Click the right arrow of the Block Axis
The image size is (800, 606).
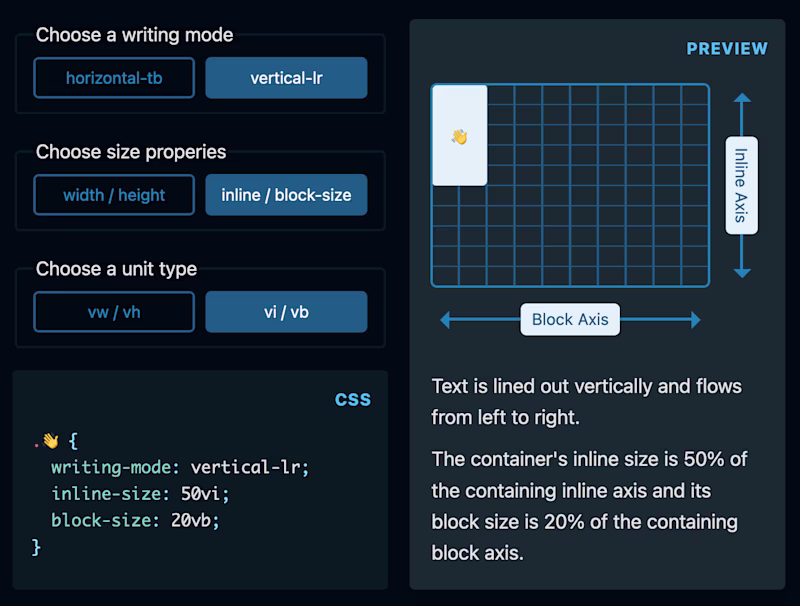click(697, 318)
